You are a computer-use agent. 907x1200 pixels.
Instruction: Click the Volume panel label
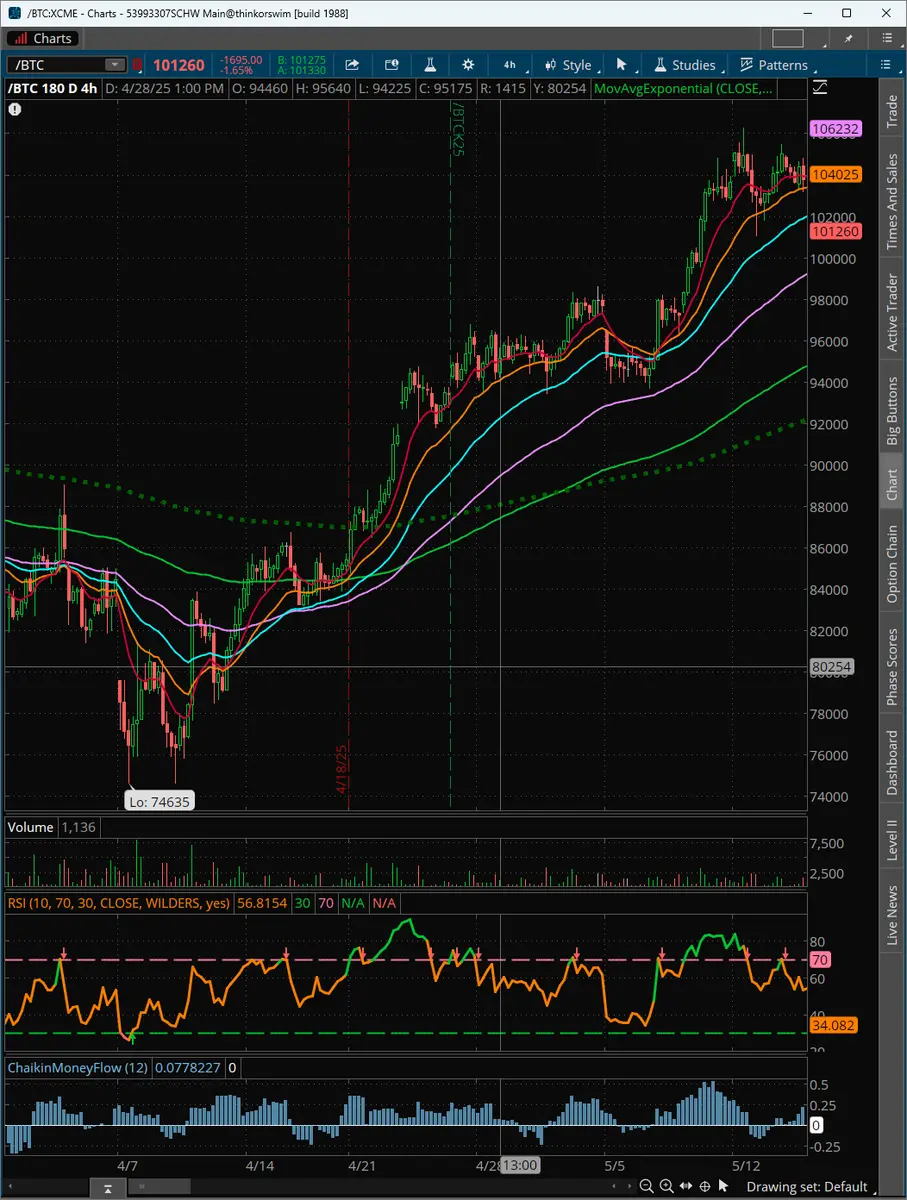click(x=31, y=827)
